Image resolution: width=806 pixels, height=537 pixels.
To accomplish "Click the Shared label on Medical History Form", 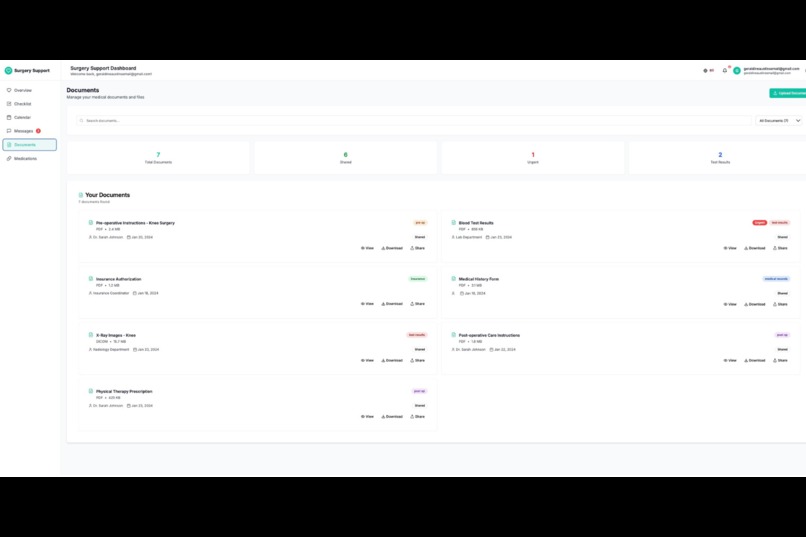I will click(782, 293).
